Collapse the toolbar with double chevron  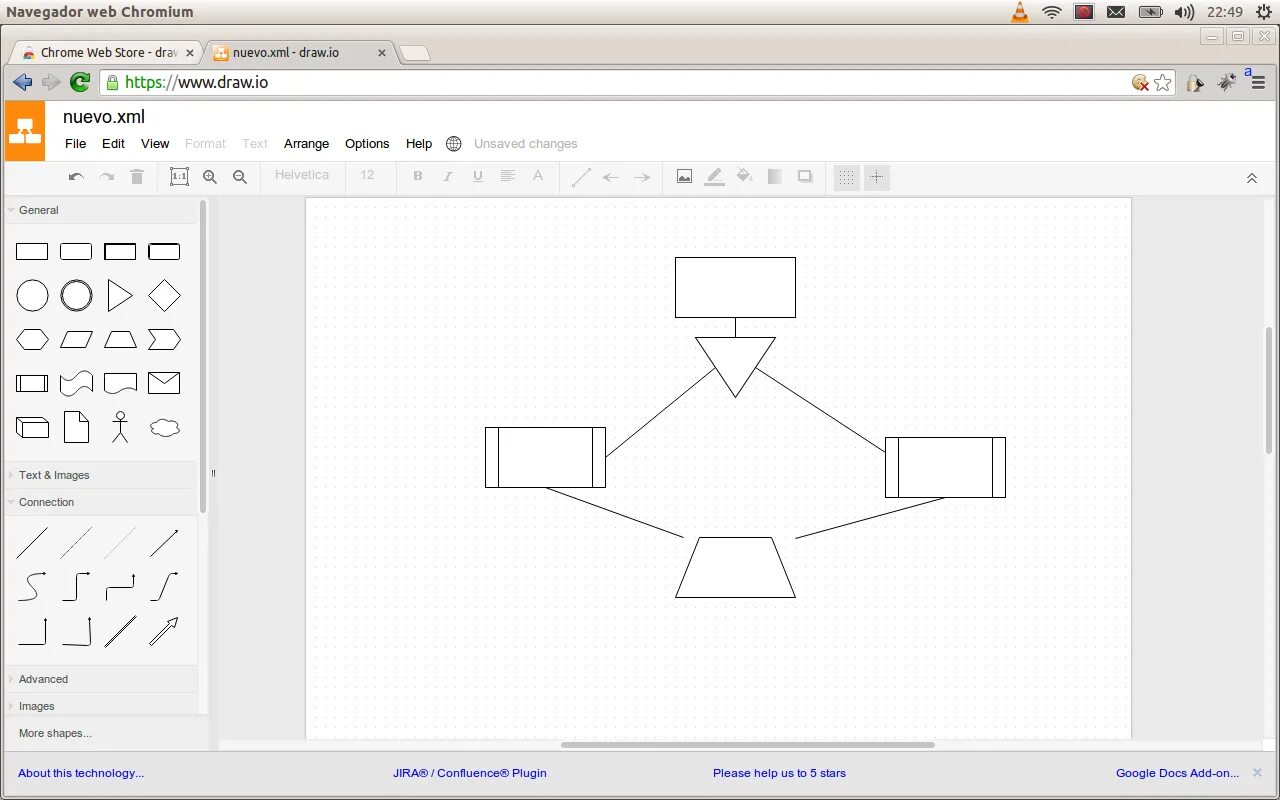1251,178
